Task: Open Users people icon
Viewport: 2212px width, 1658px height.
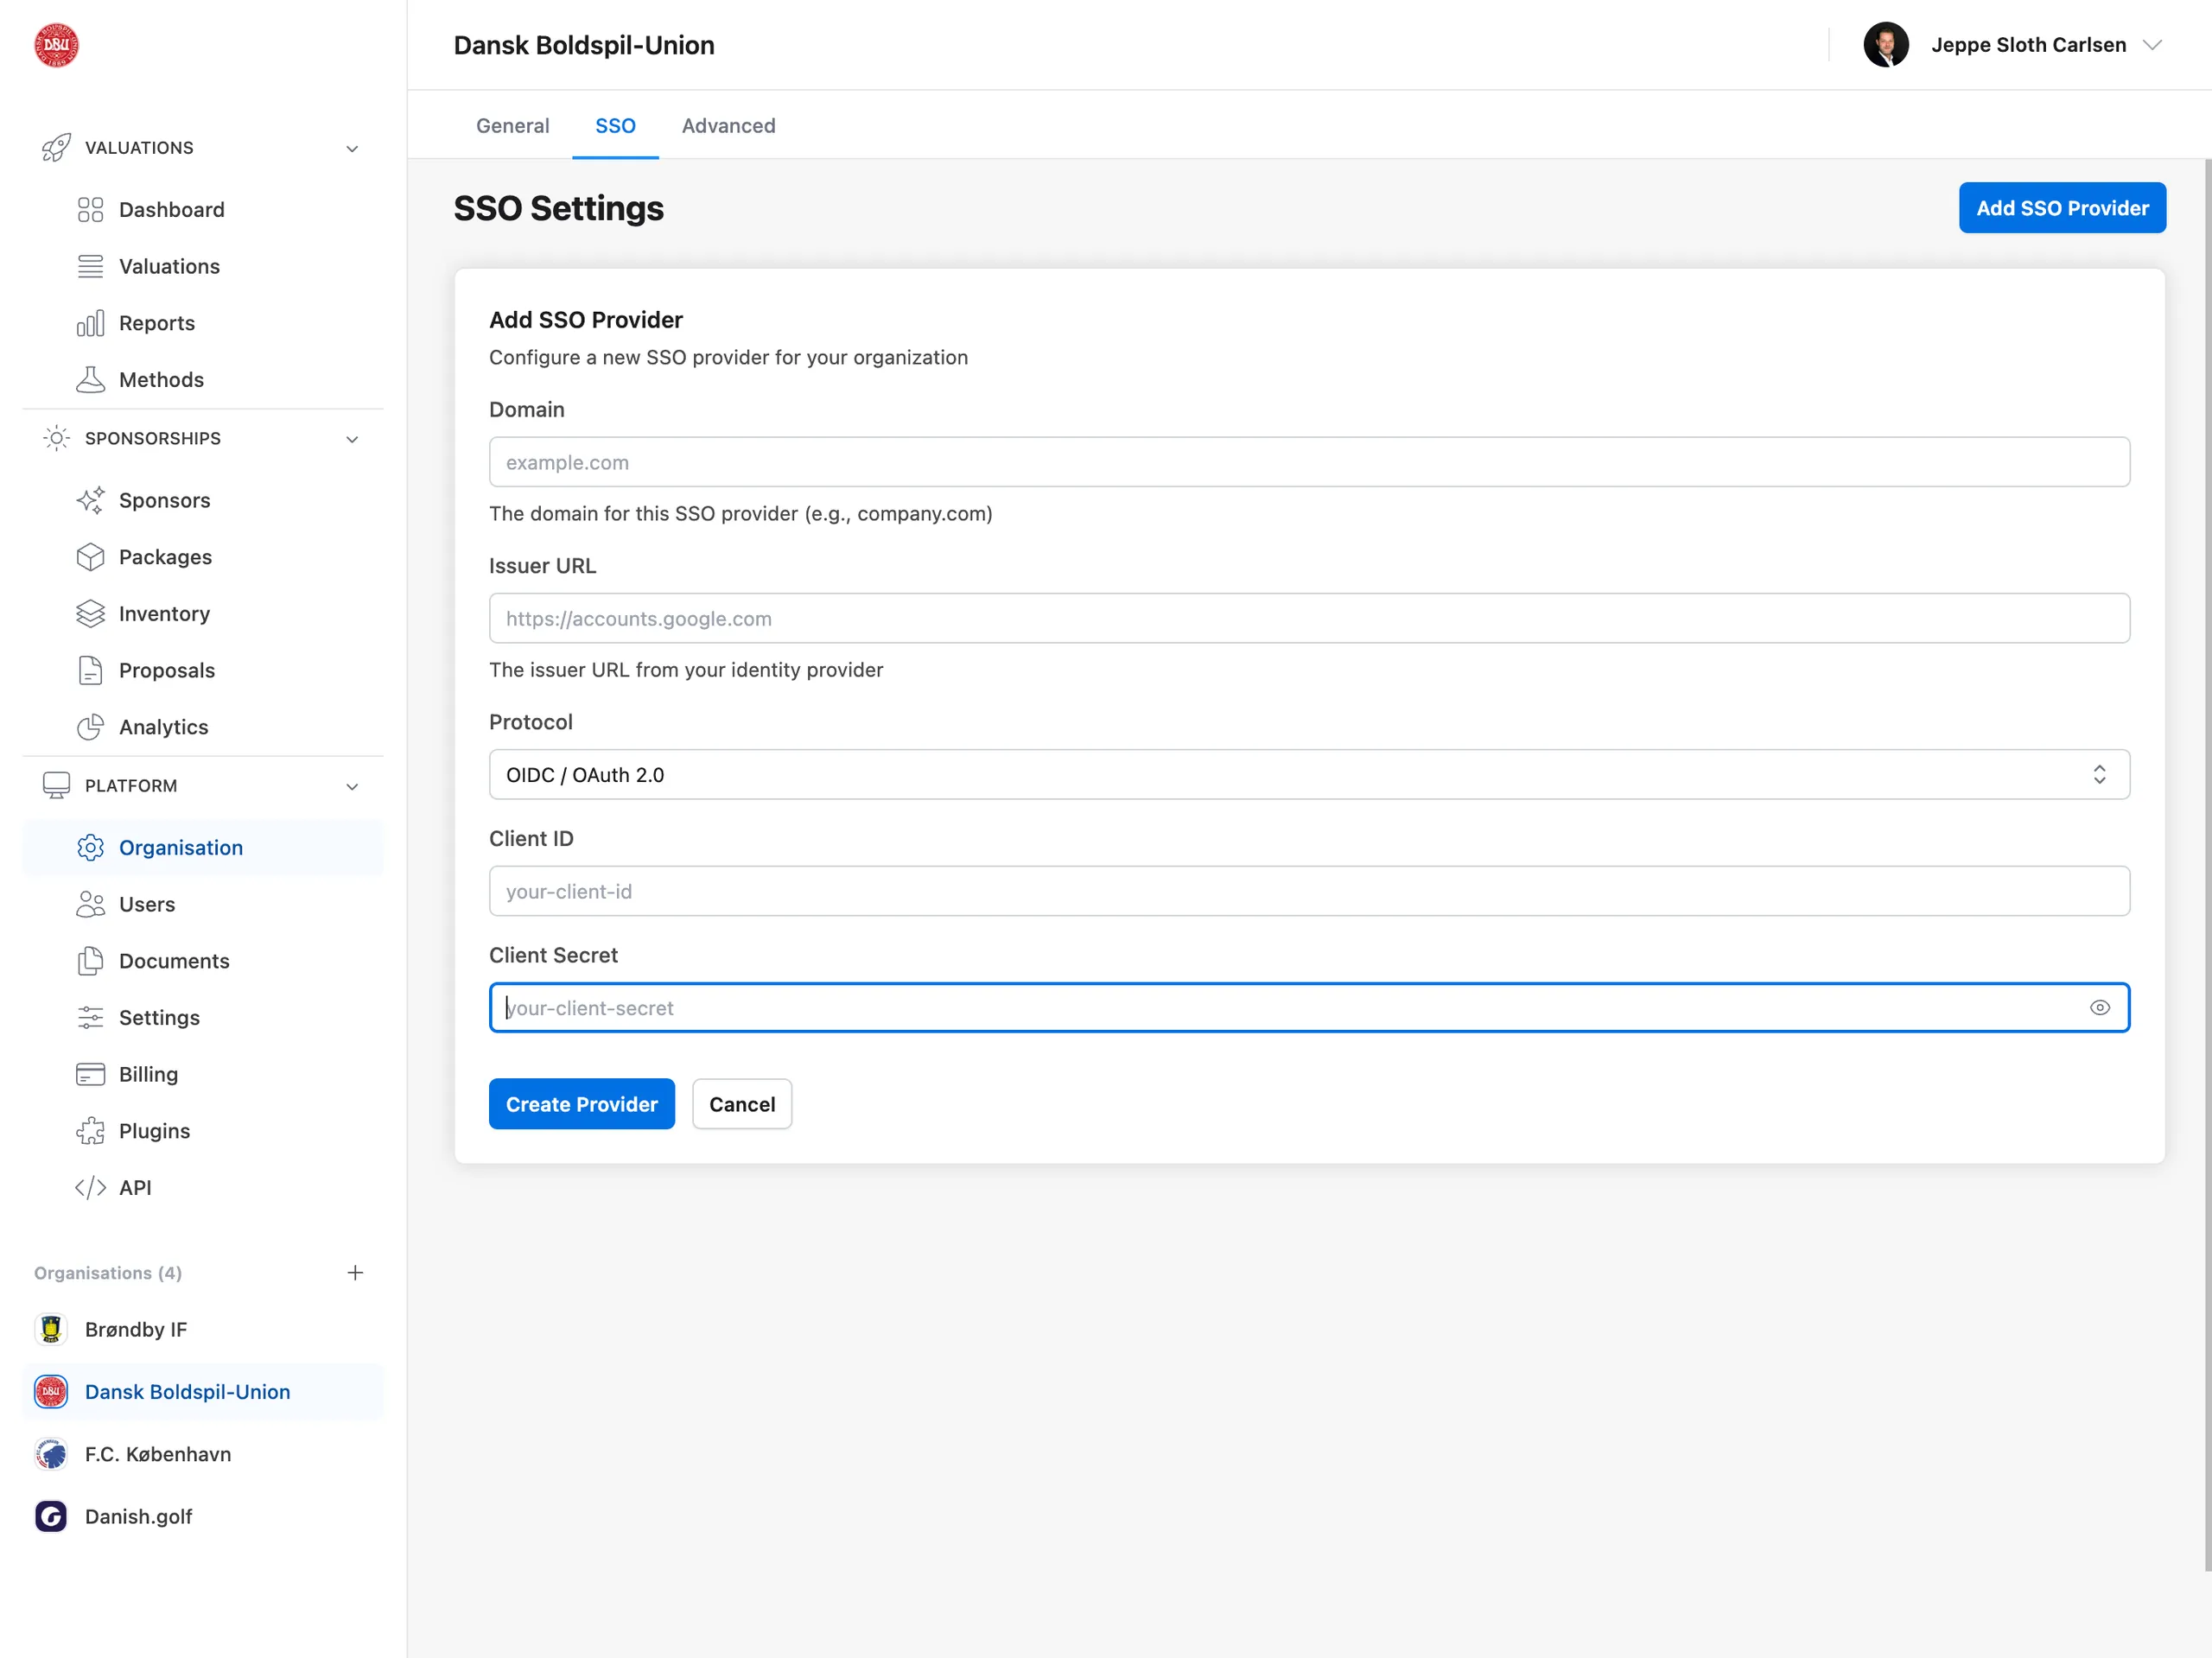Action: [90, 904]
